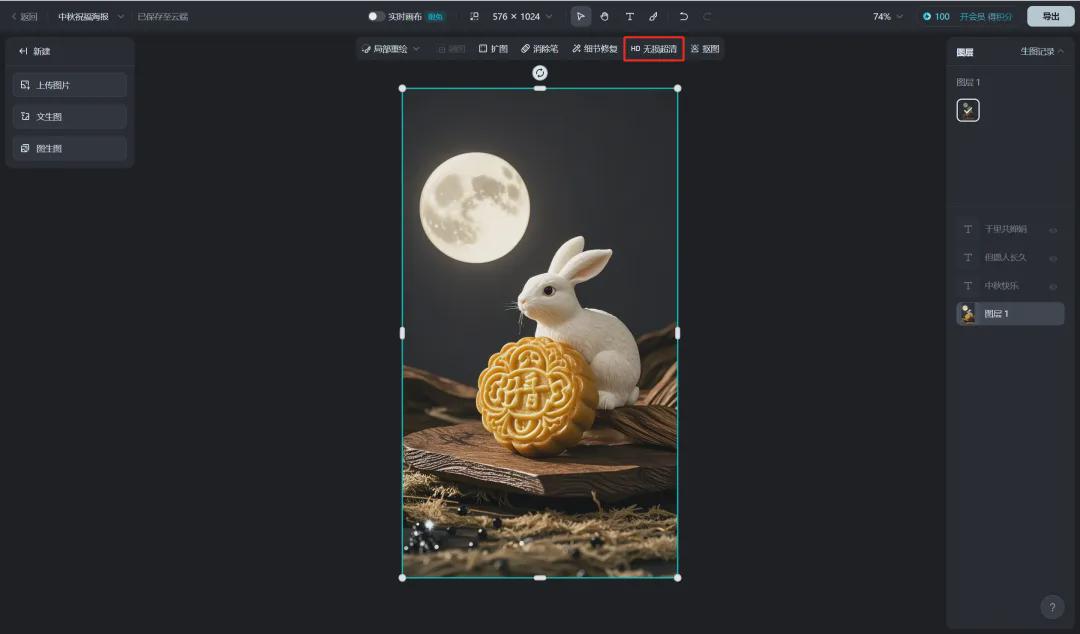Image resolution: width=1080 pixels, height=634 pixels.
Task: Switch to the 图层 panel tab
Action: click(x=964, y=51)
